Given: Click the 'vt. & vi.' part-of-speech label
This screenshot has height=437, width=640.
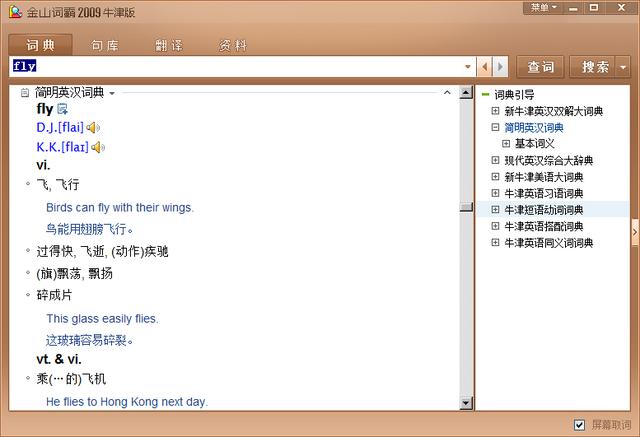Looking at the screenshot, I should 59,359.
